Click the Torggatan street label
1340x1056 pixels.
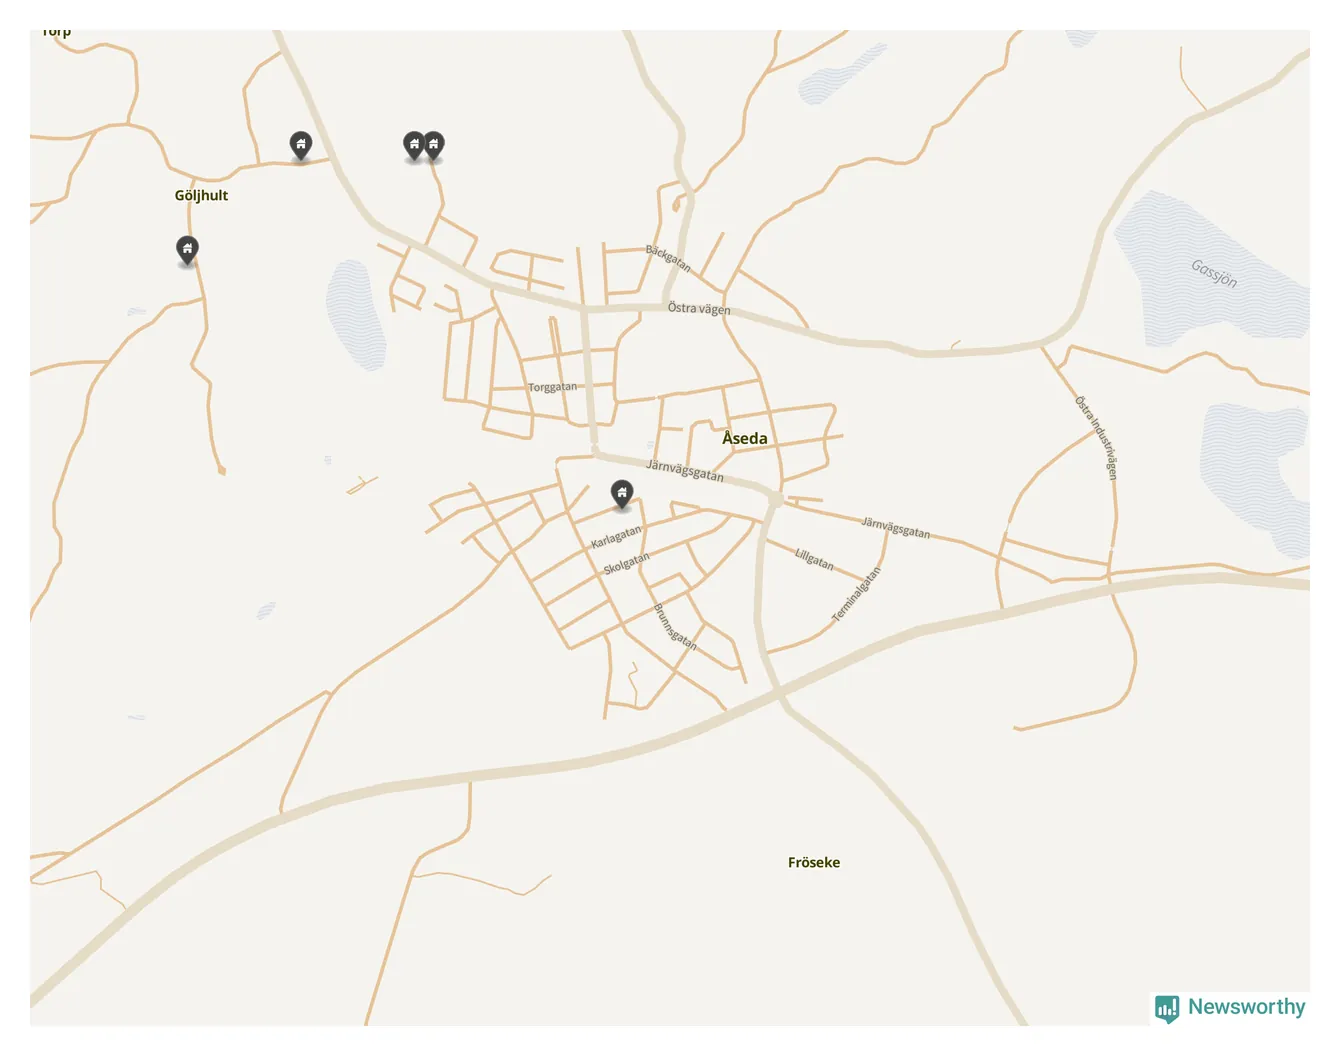(552, 387)
